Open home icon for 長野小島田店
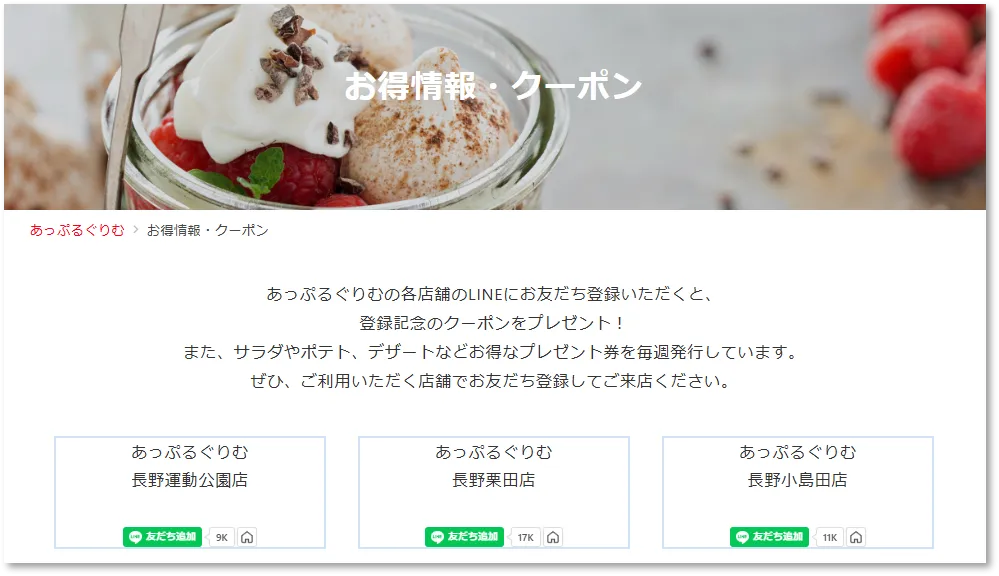Viewport: 999px width, 576px height. (856, 537)
